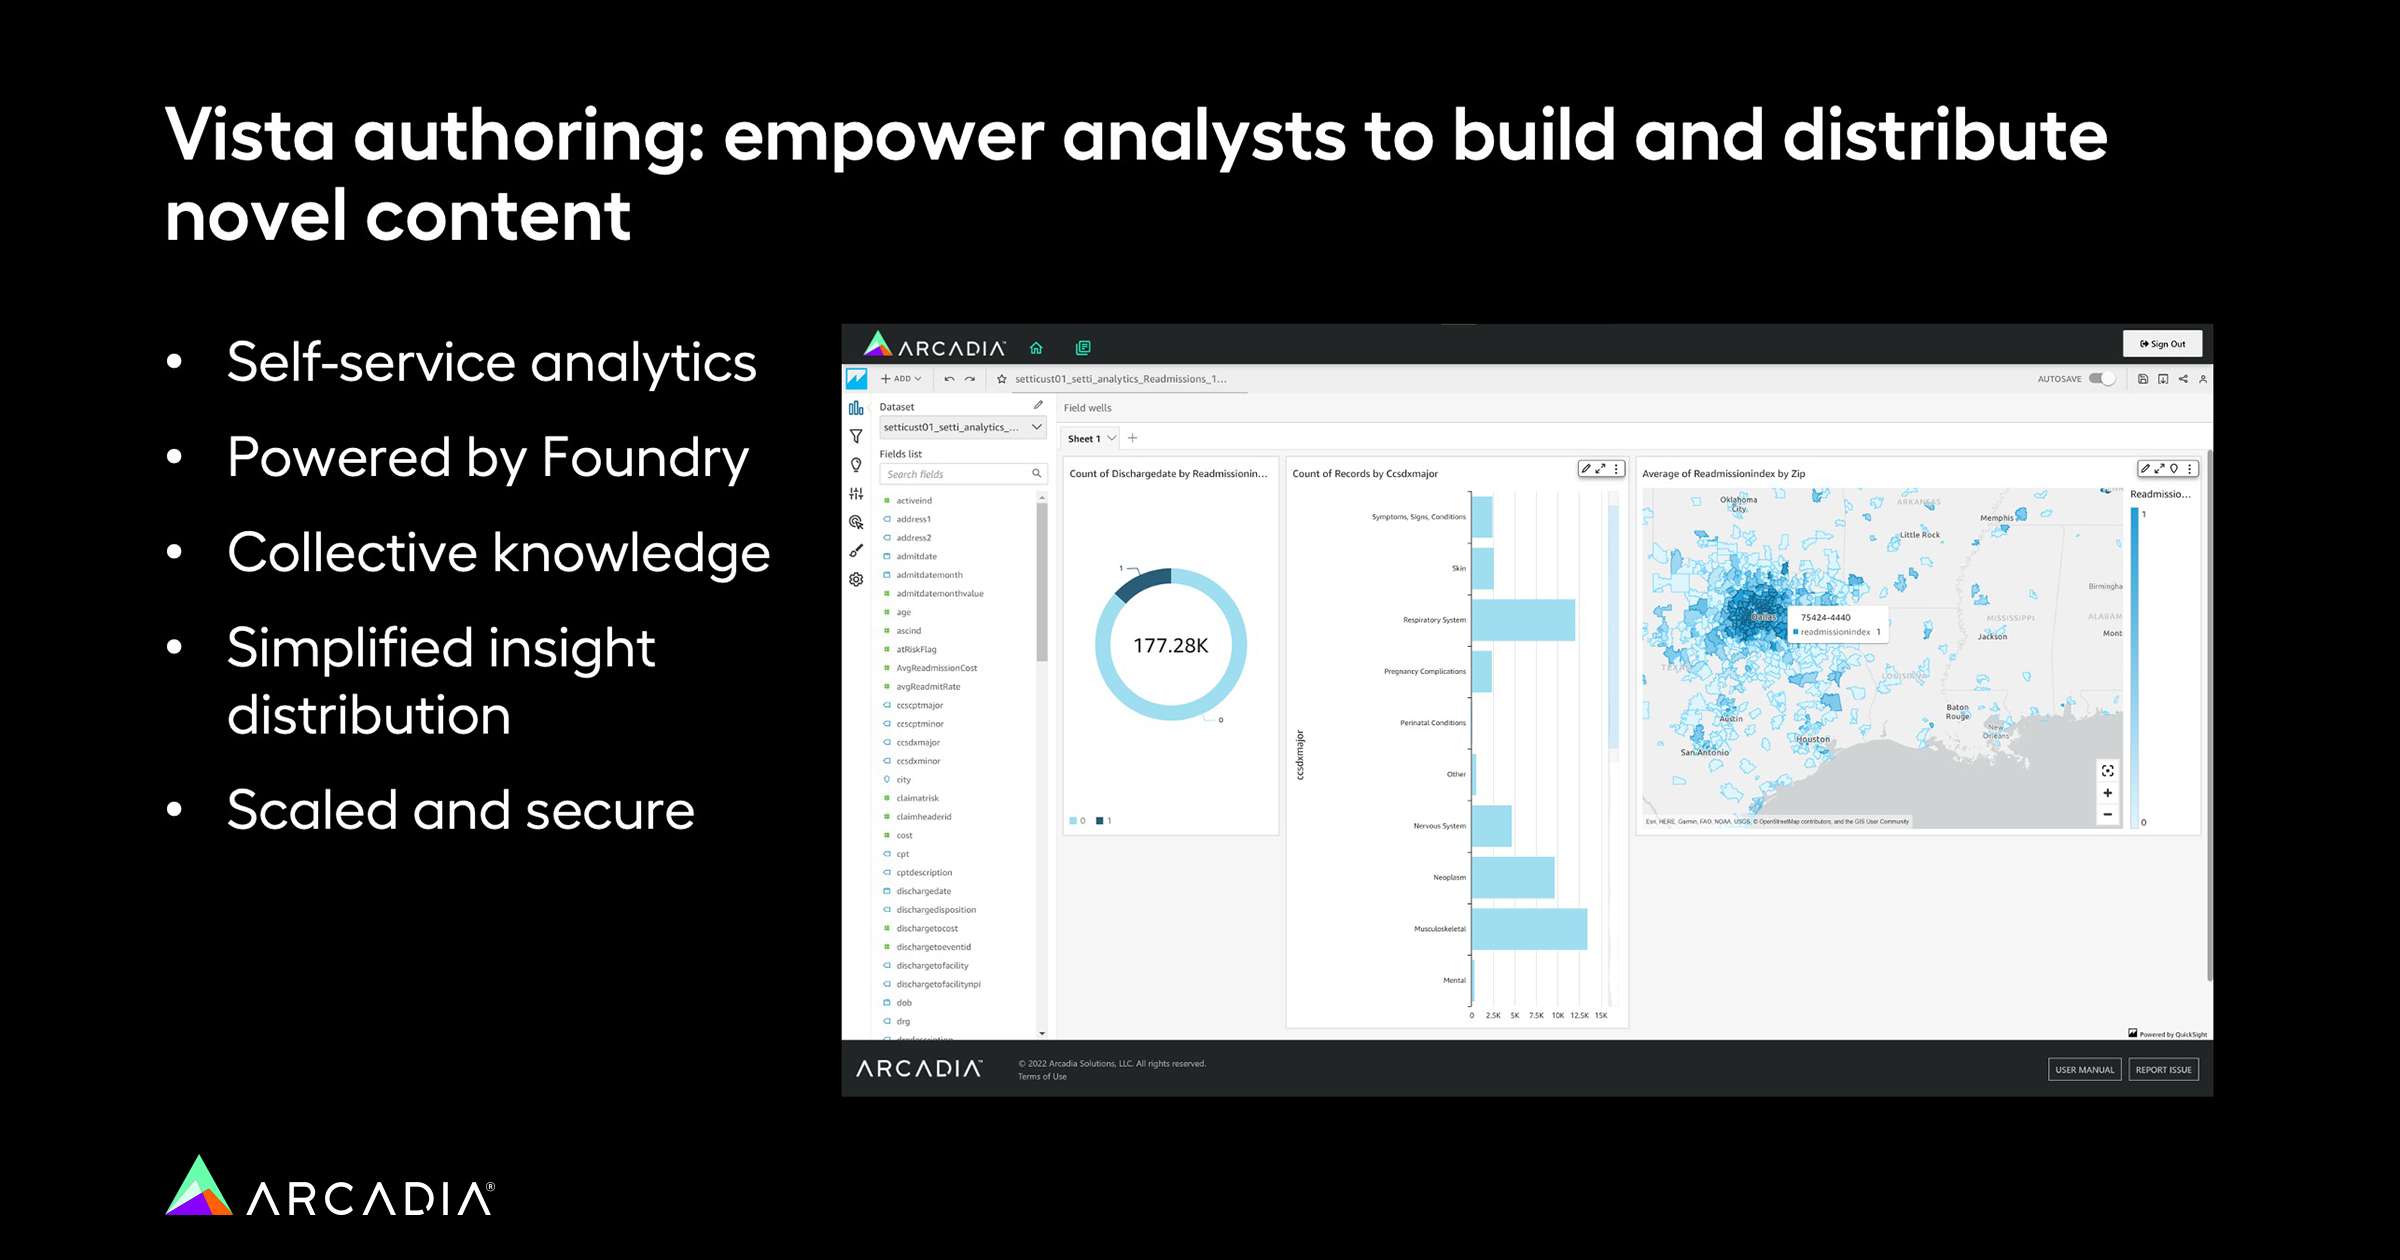Select the Sheet 1 tab
2400x1260 pixels.
1083,438
